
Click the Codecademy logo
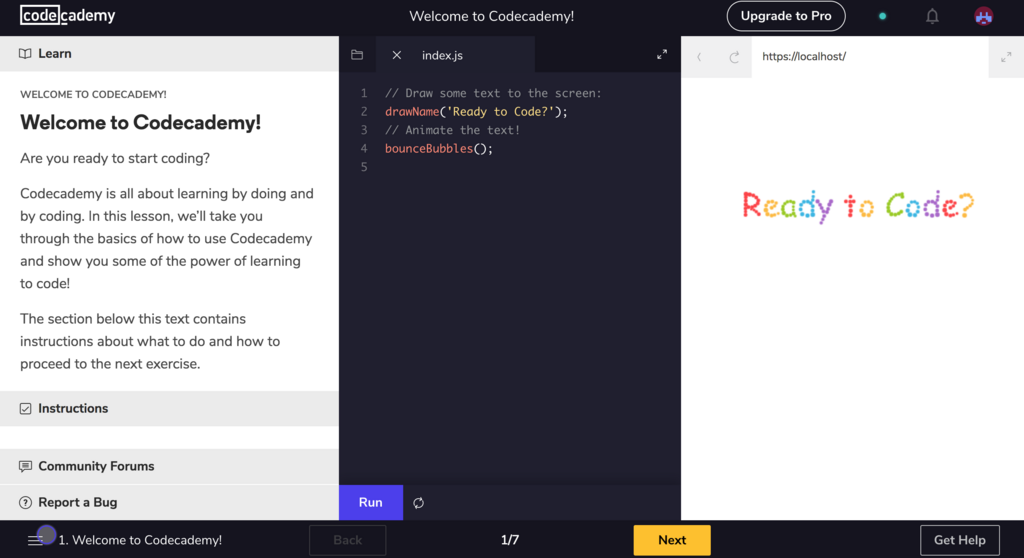67,15
